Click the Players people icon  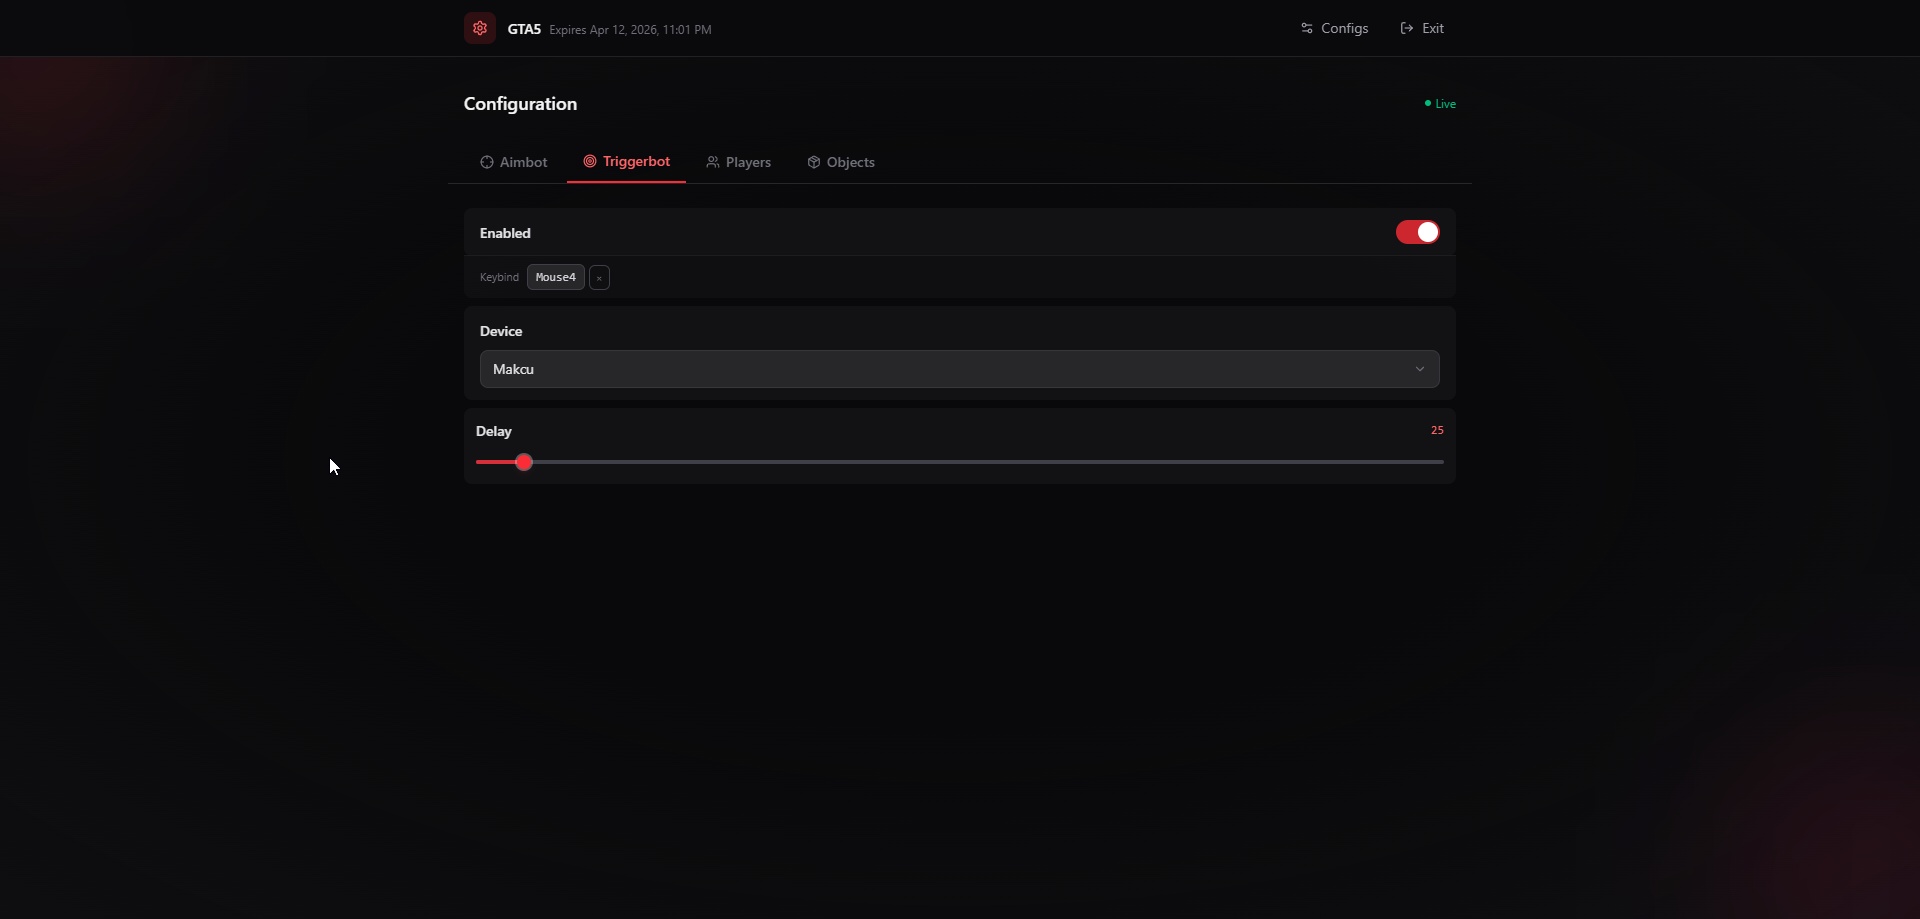coord(713,162)
